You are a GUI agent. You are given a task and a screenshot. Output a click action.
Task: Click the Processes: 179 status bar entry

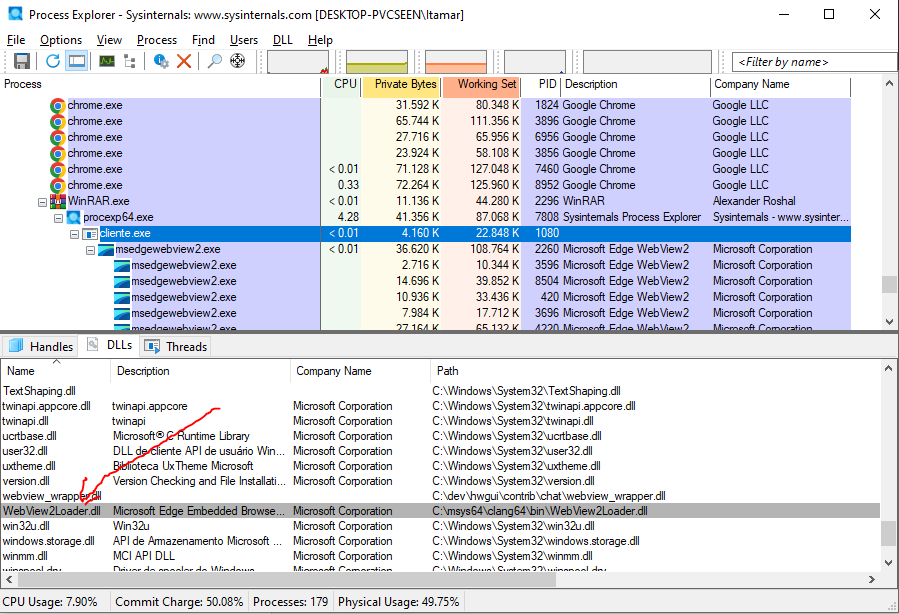tap(291, 602)
